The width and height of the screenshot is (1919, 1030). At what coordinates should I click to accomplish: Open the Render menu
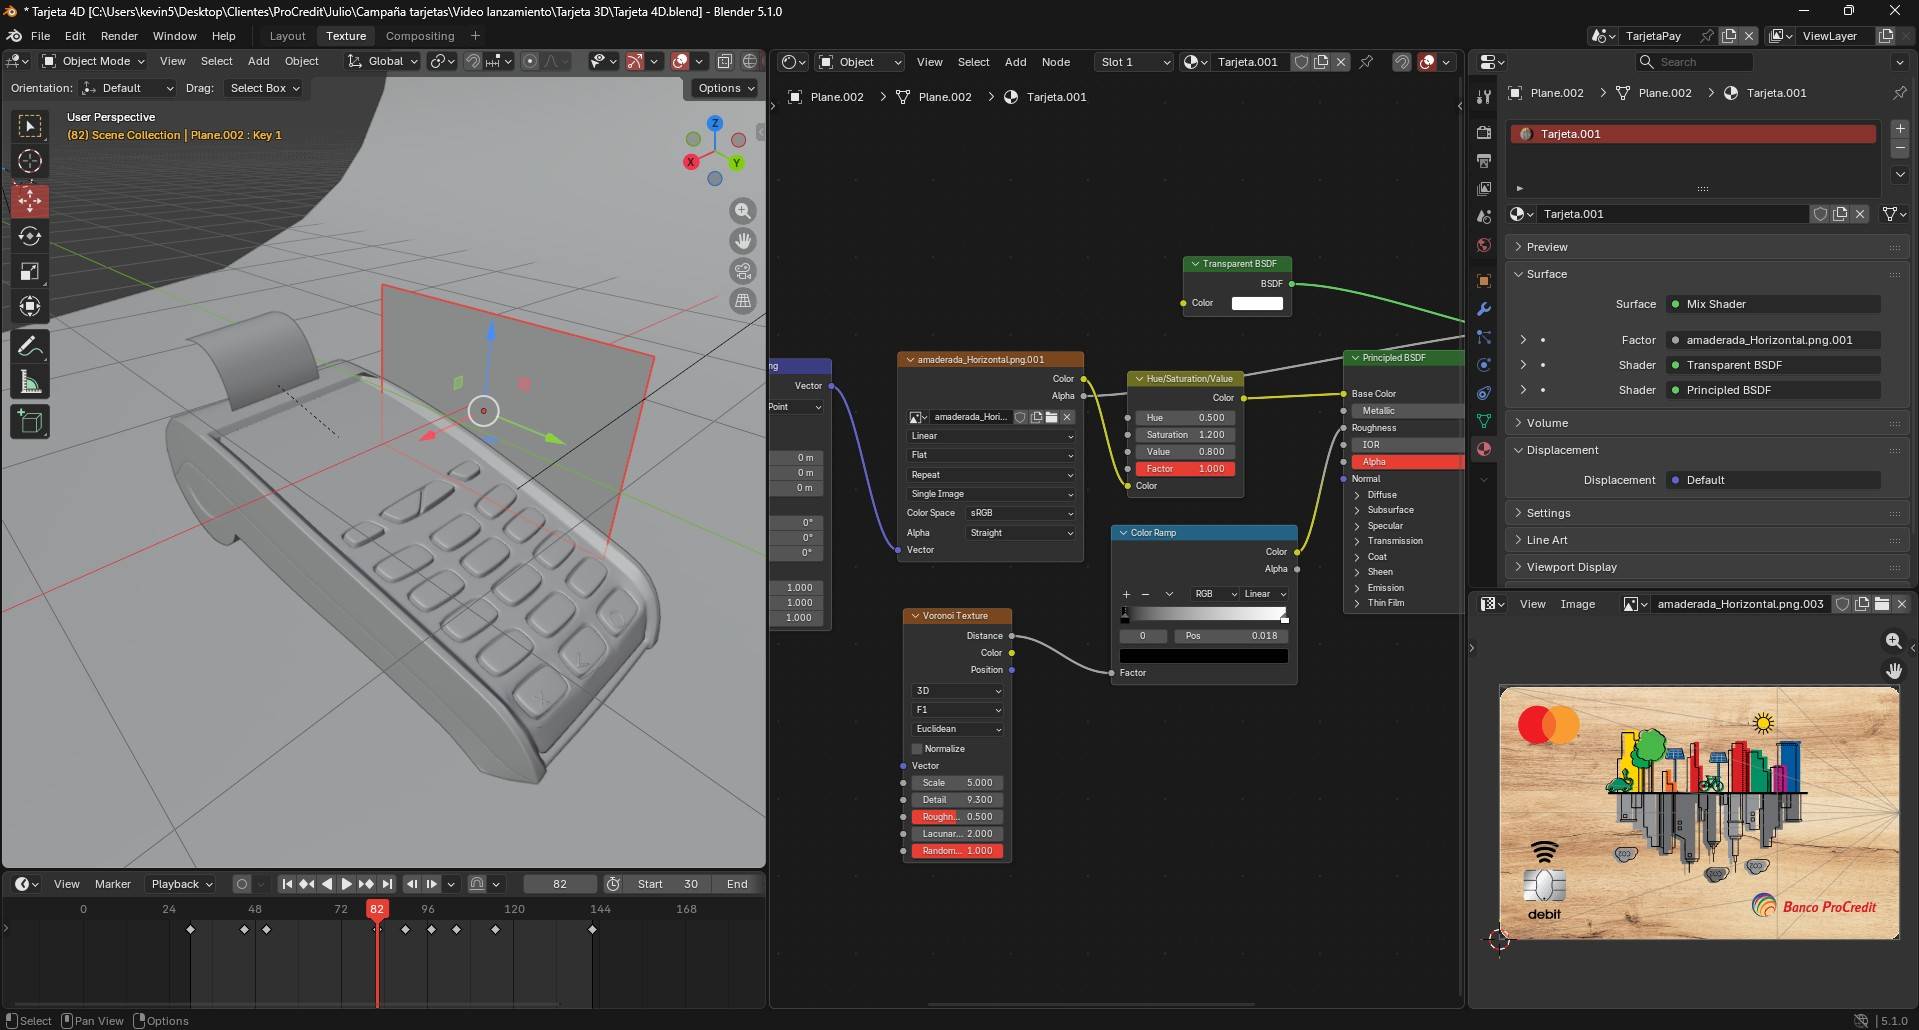pos(119,36)
